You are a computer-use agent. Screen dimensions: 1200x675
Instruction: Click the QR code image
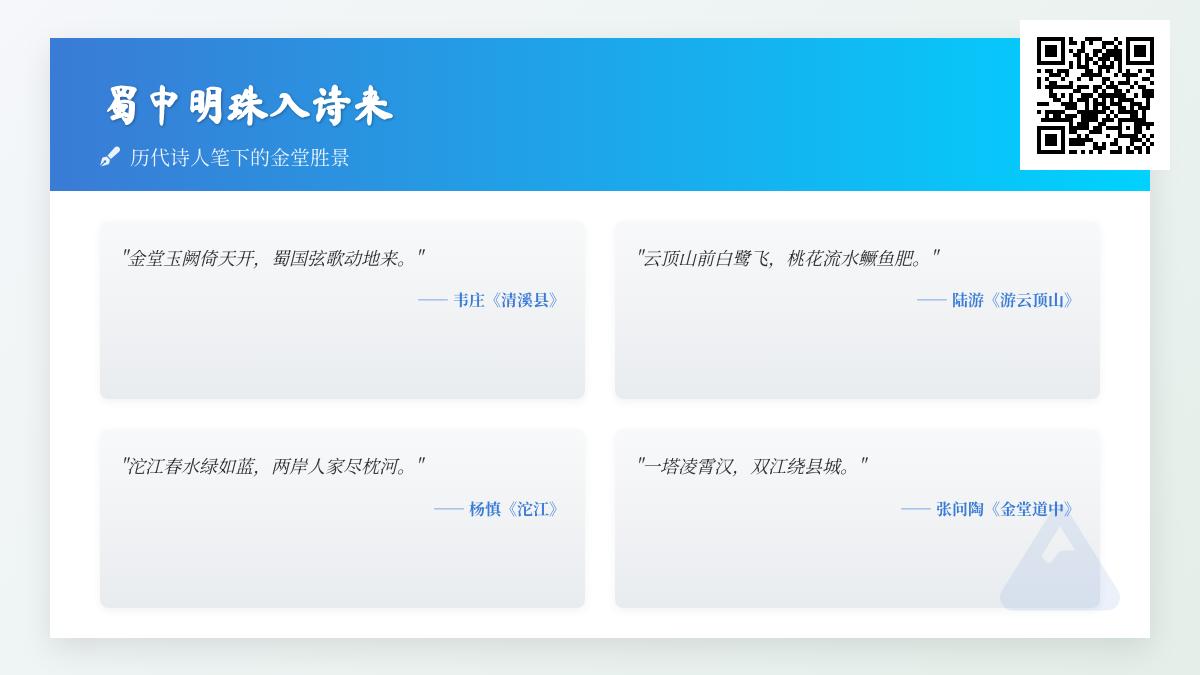[1095, 95]
